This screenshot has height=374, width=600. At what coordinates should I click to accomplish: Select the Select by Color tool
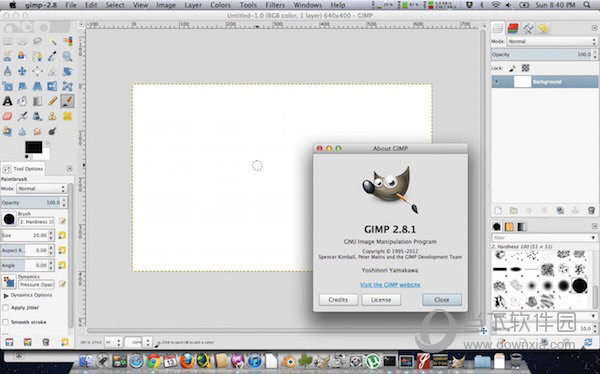pos(67,41)
